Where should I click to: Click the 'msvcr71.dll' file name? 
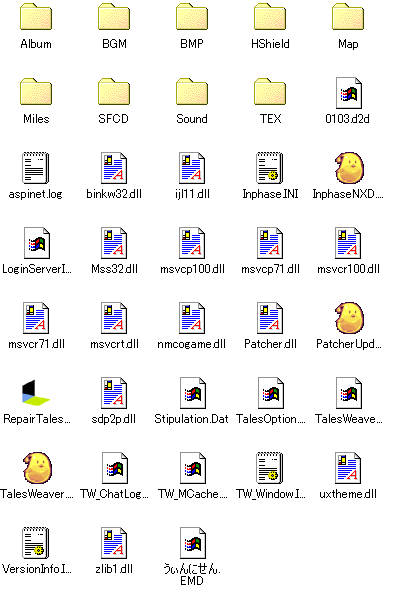37,344
